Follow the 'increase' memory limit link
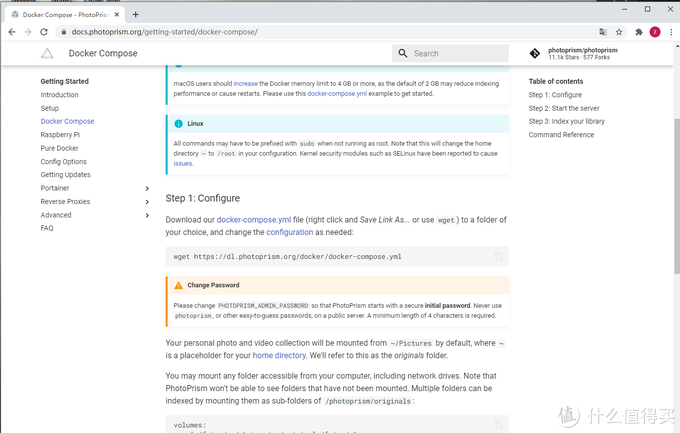The height and width of the screenshot is (433, 680). pyautogui.click(x=245, y=83)
